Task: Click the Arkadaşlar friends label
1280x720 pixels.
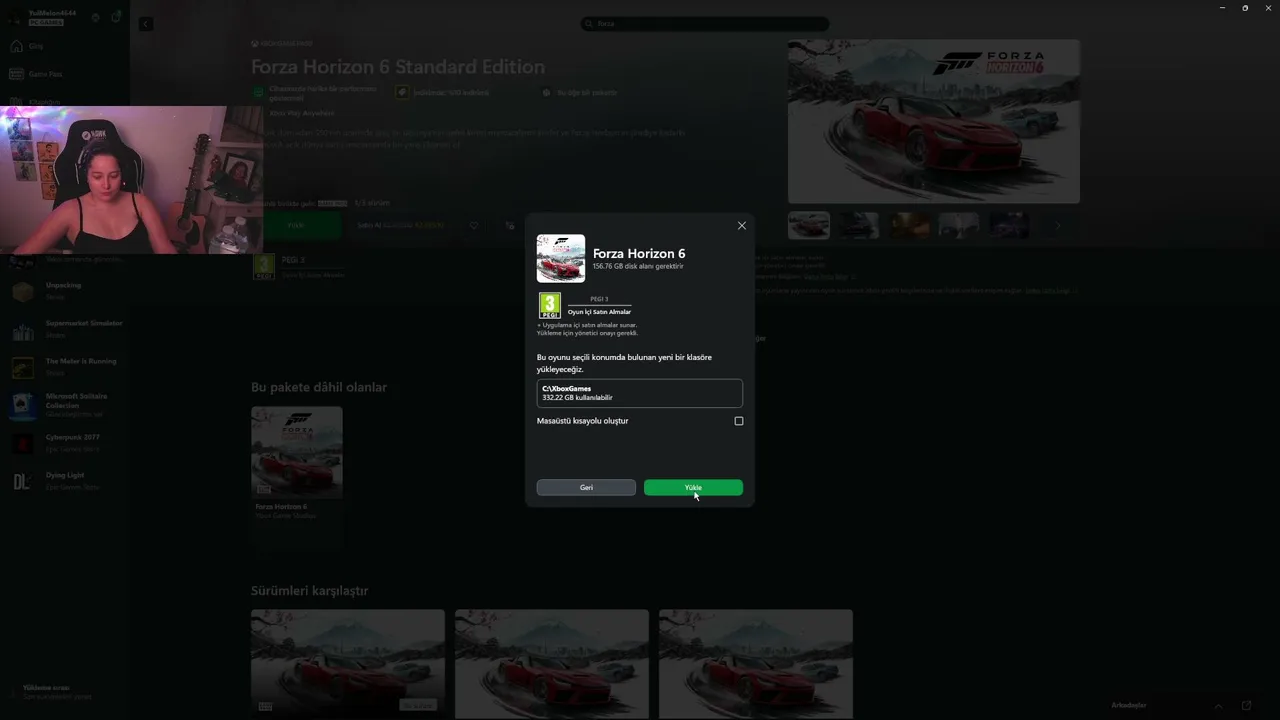Action: [x=1129, y=705]
